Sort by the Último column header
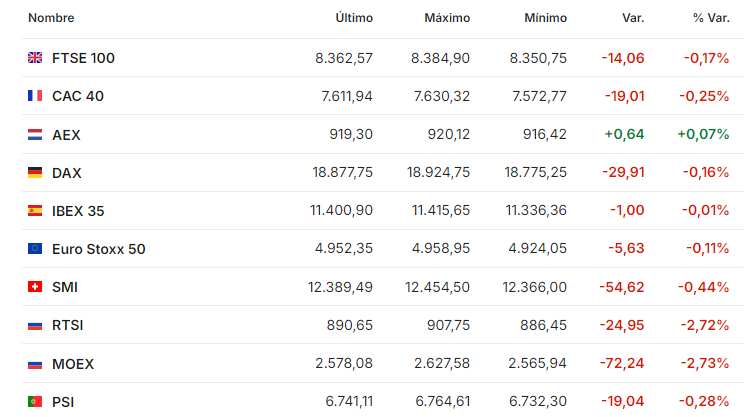The height and width of the screenshot is (417, 744). coord(354,18)
